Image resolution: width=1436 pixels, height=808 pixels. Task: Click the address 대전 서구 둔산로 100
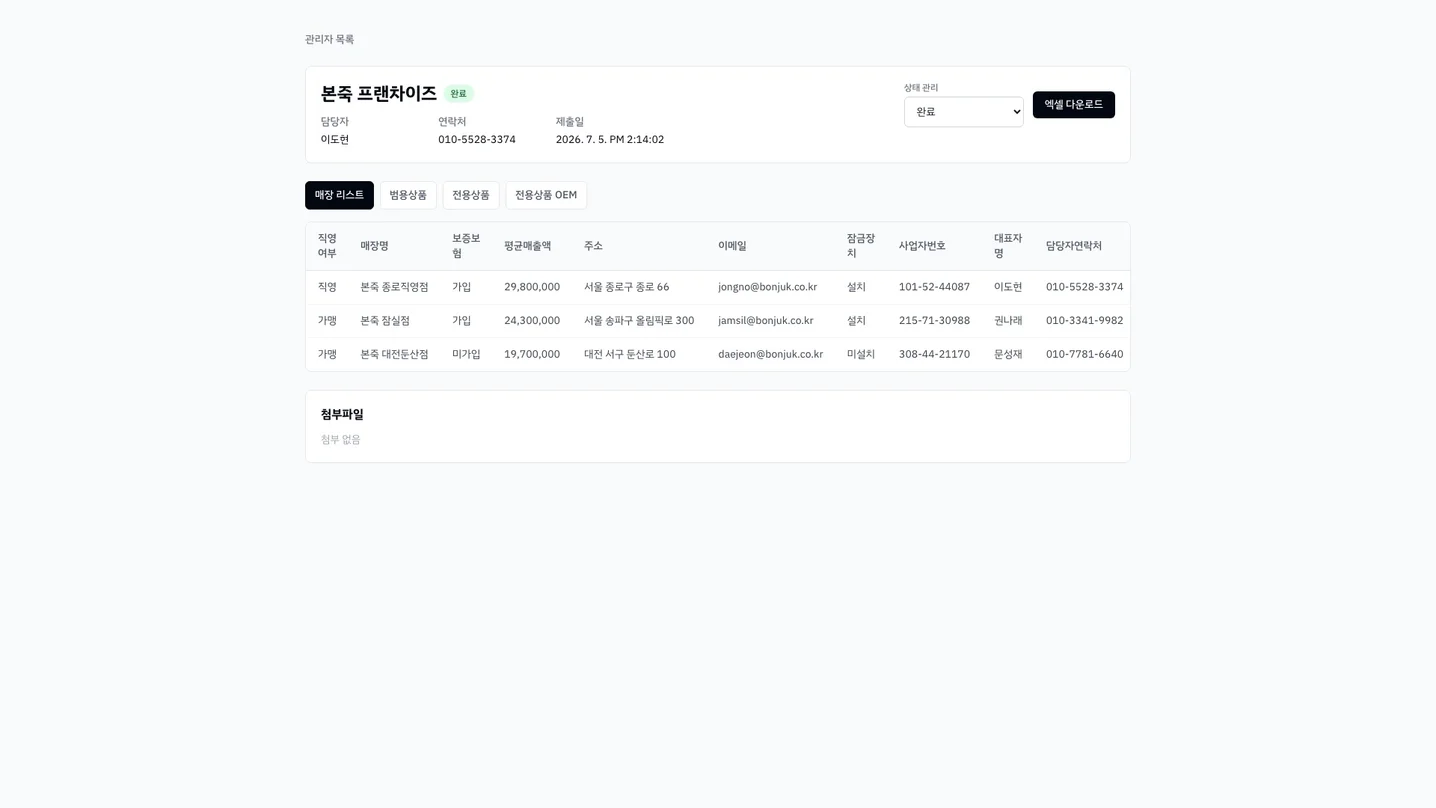tap(630, 355)
